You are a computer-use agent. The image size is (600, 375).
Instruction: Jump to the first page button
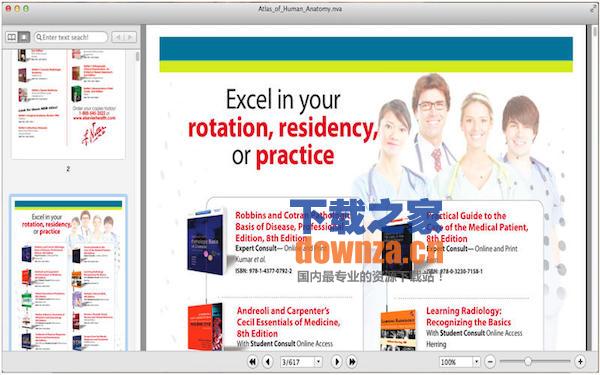click(253, 362)
